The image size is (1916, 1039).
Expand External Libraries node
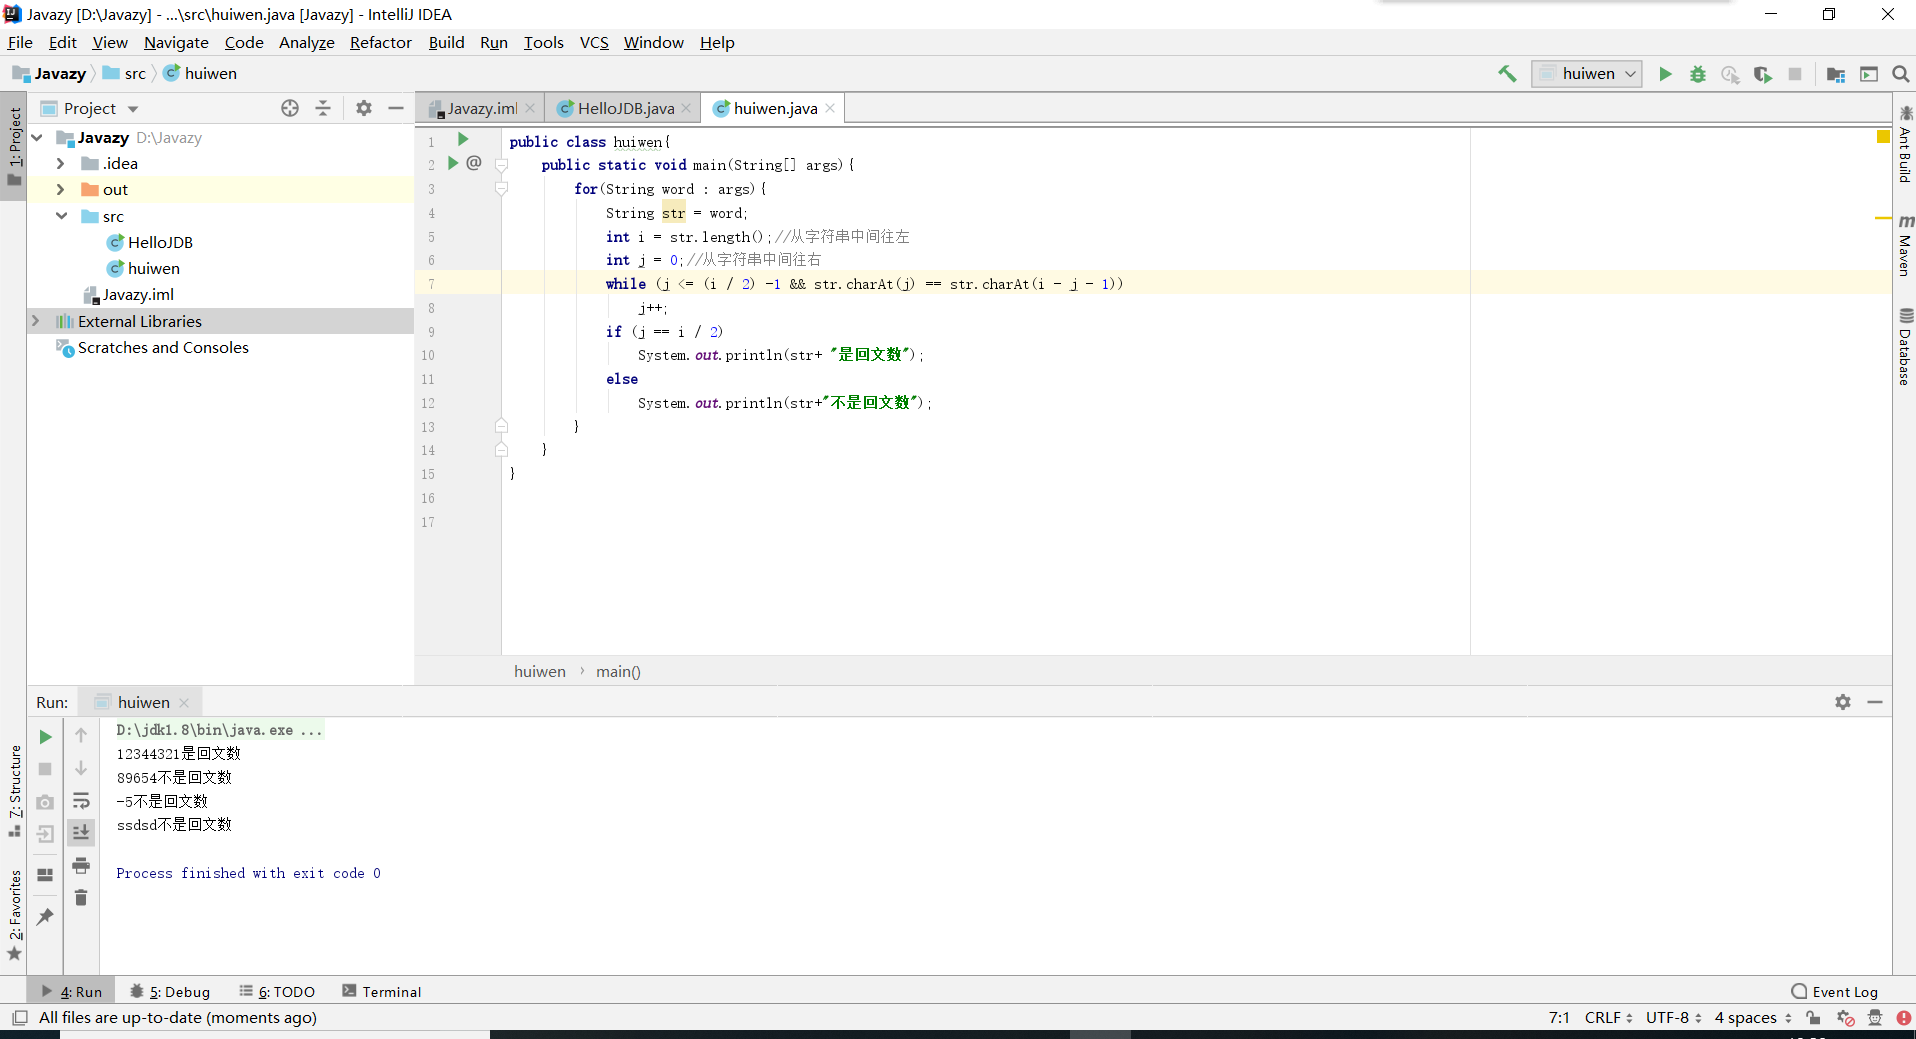click(x=37, y=321)
